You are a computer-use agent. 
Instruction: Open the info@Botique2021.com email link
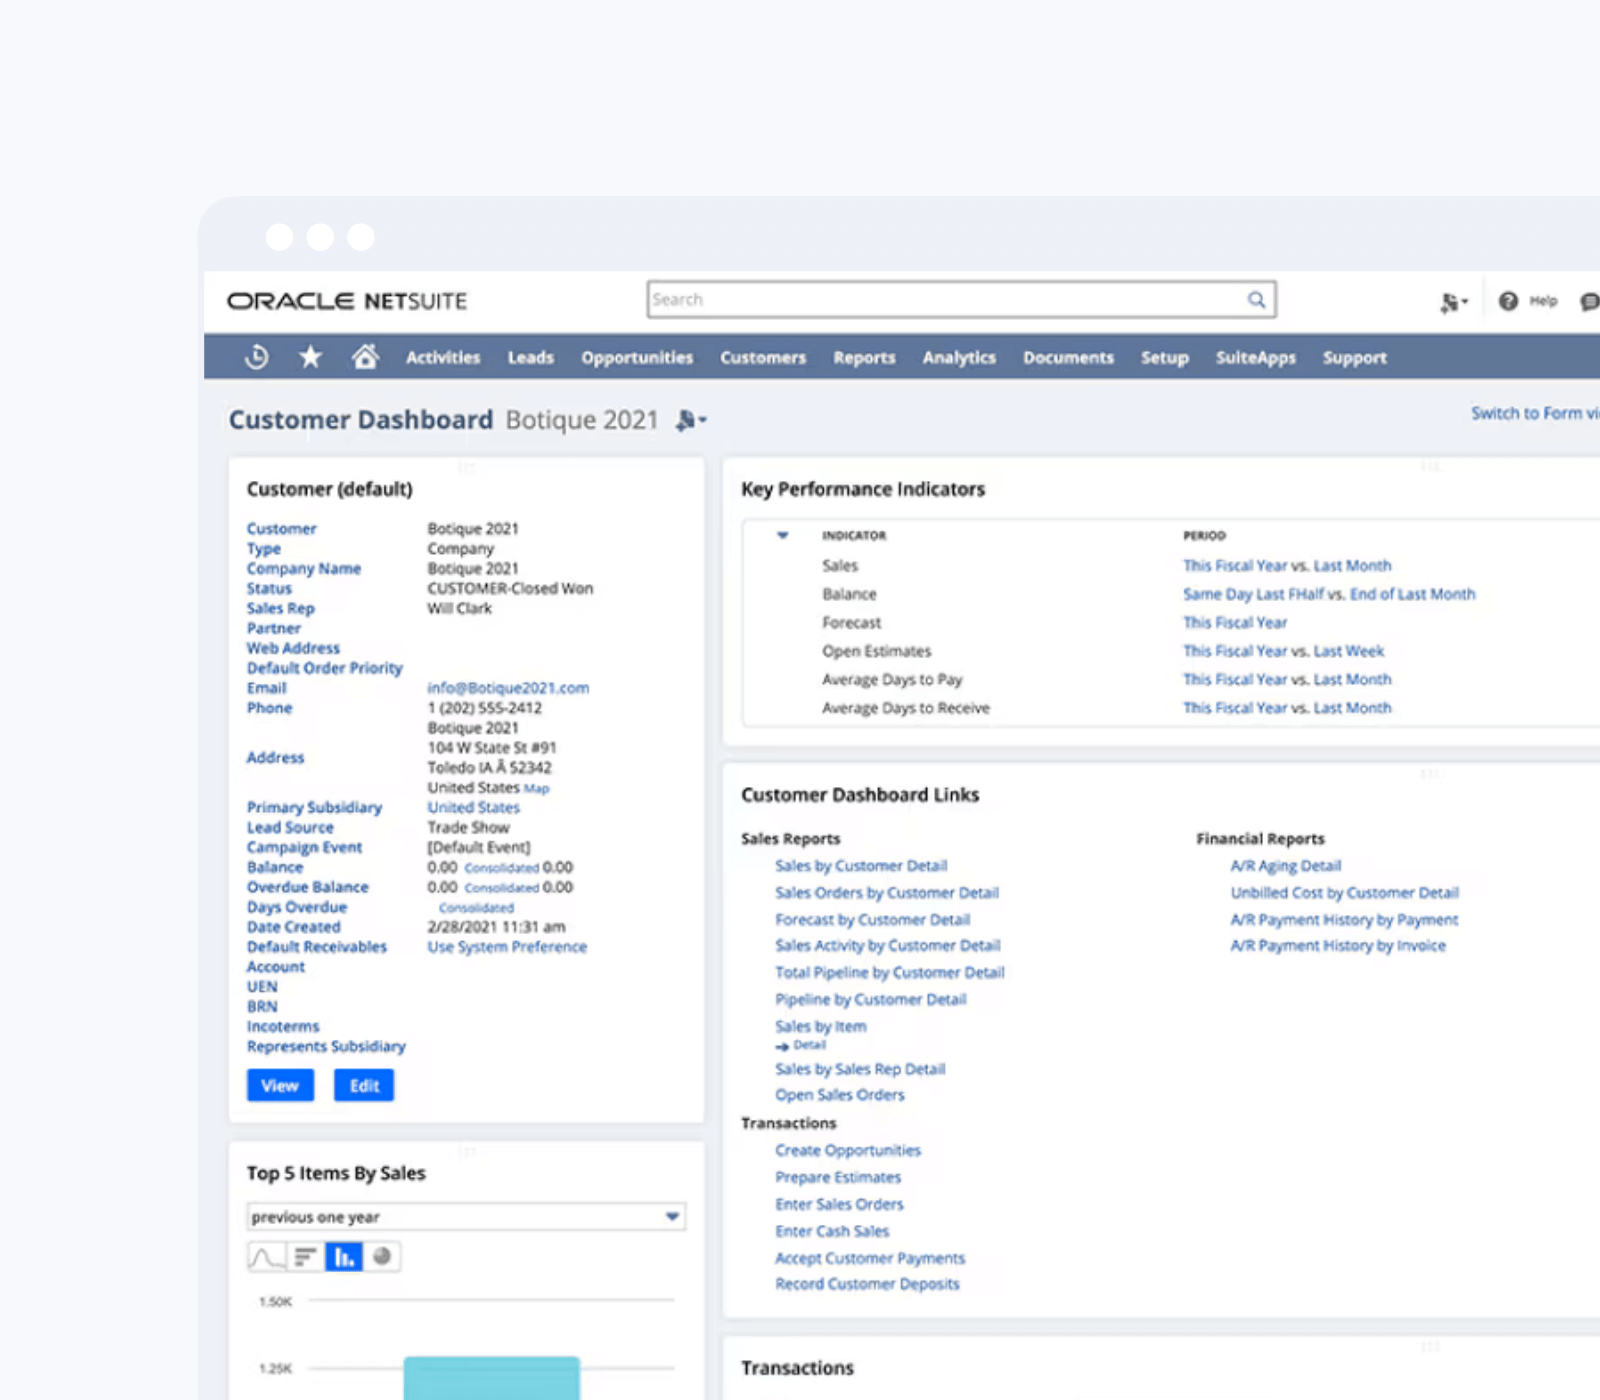(x=508, y=688)
